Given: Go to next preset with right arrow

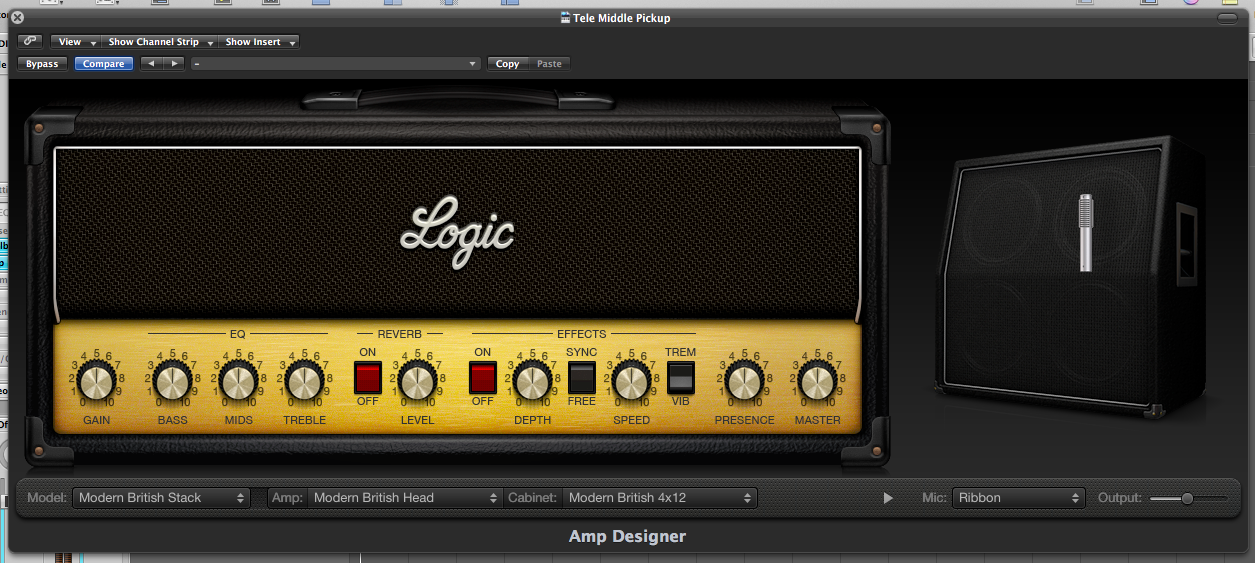Looking at the screenshot, I should coord(174,64).
